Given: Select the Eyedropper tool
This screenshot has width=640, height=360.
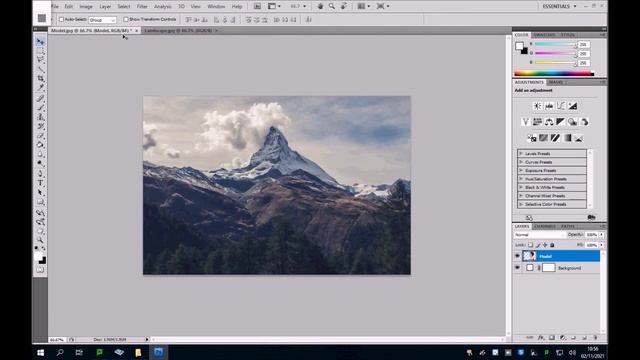Looking at the screenshot, I should pos(40,87).
